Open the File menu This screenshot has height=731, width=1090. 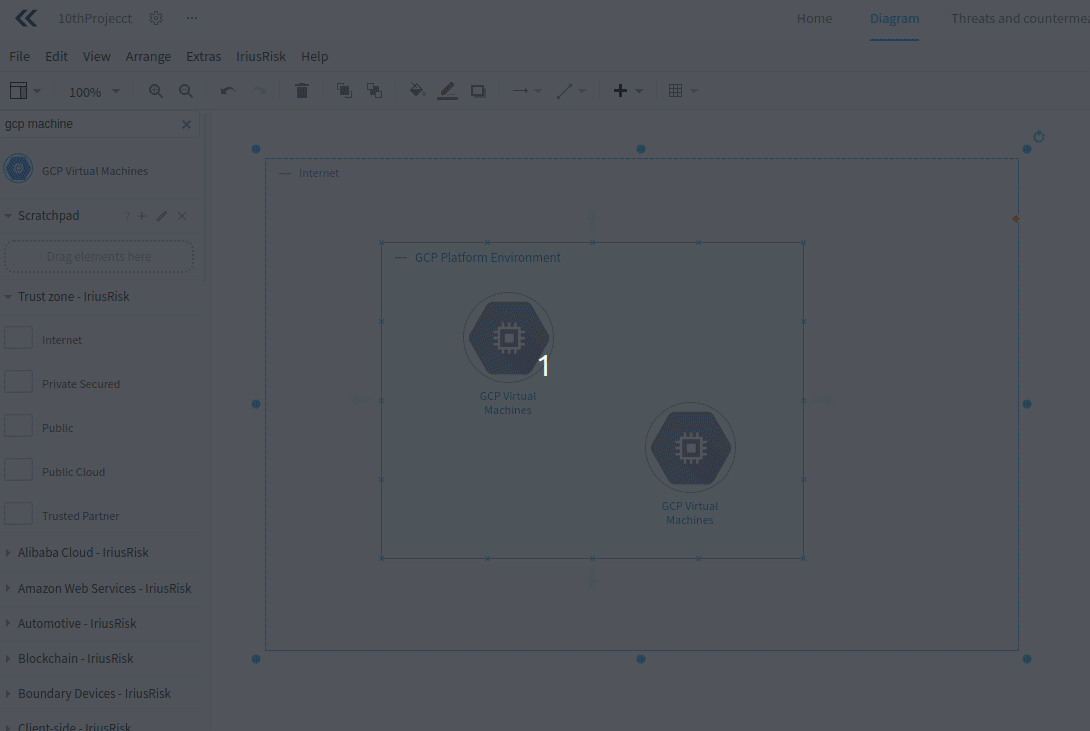pos(19,56)
